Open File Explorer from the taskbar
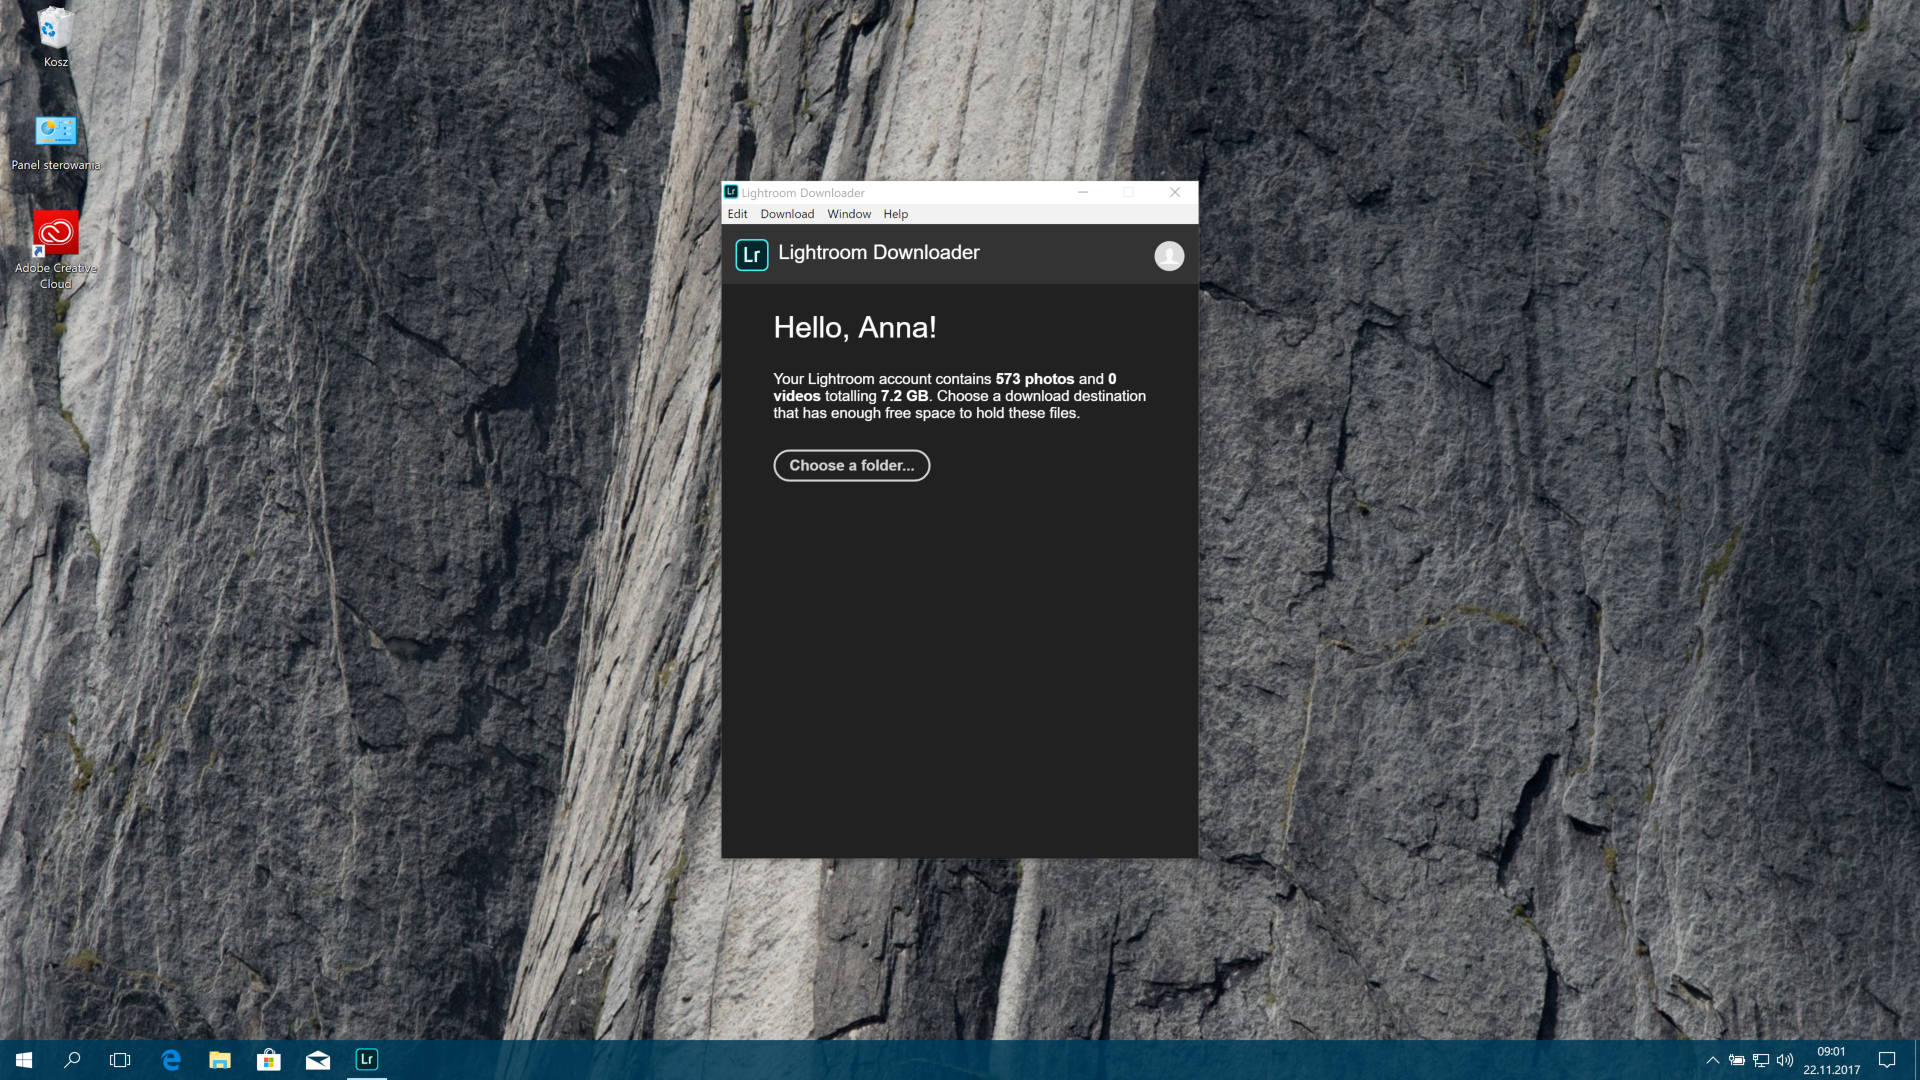The image size is (1920, 1080). tap(220, 1060)
